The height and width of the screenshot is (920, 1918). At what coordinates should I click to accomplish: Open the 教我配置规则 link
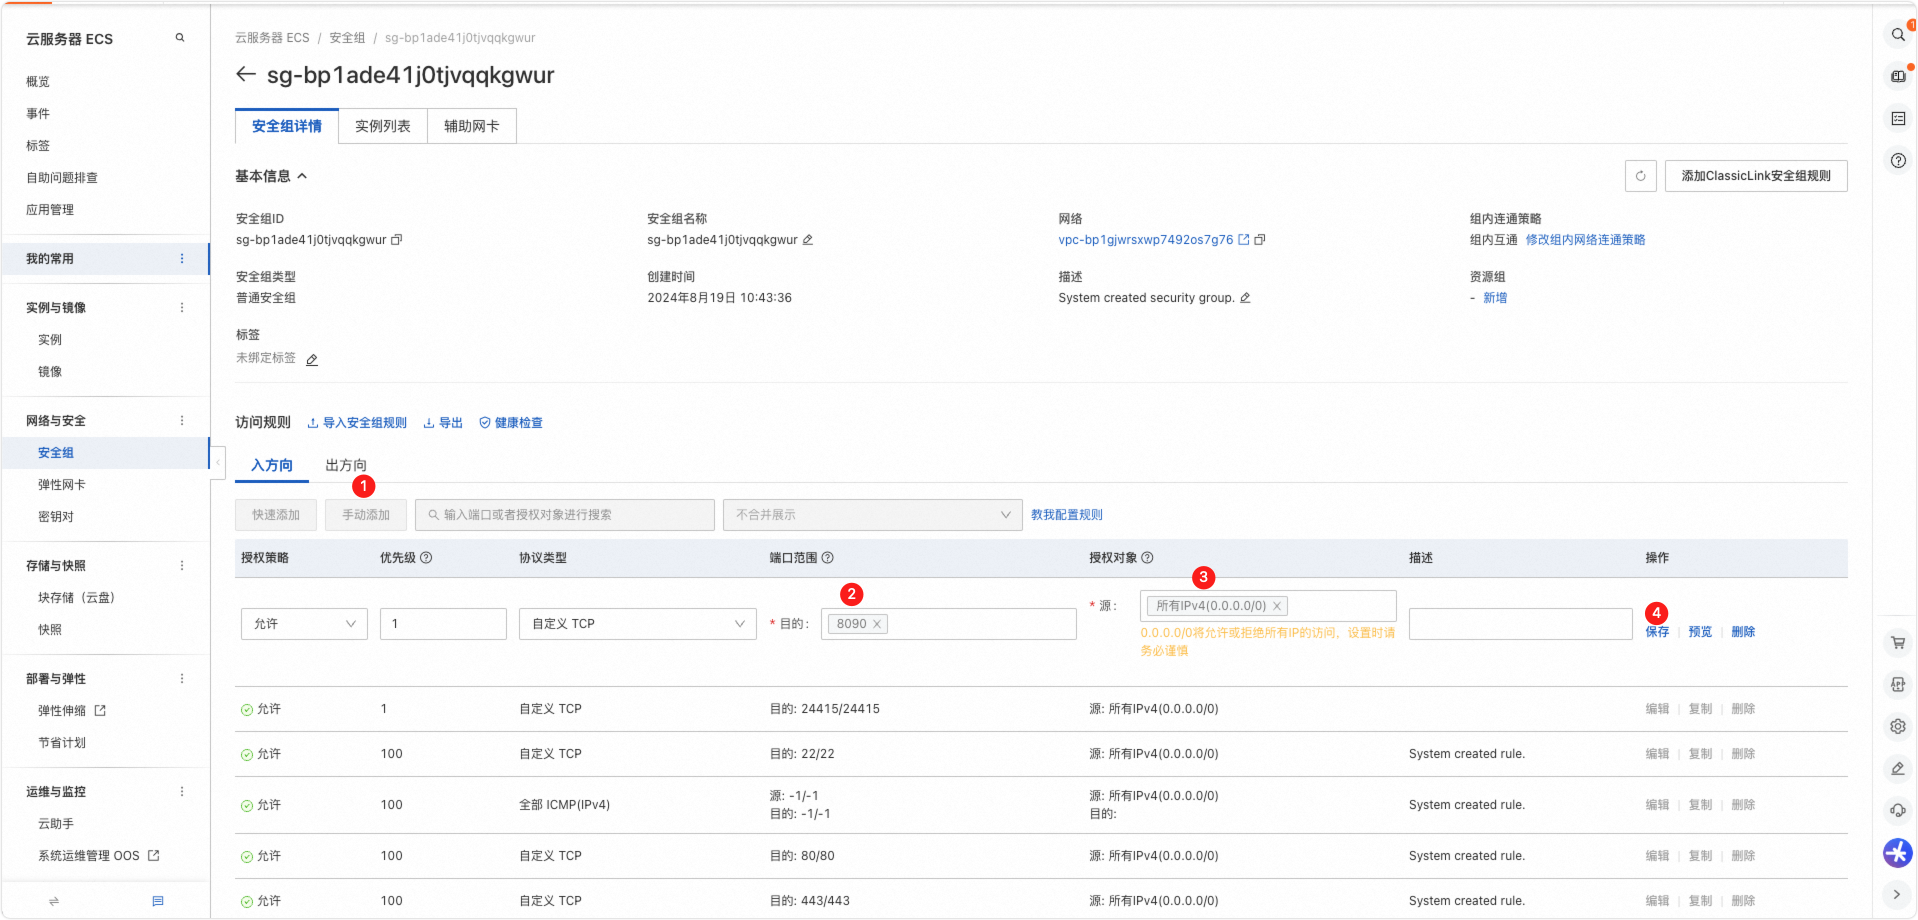click(x=1067, y=515)
